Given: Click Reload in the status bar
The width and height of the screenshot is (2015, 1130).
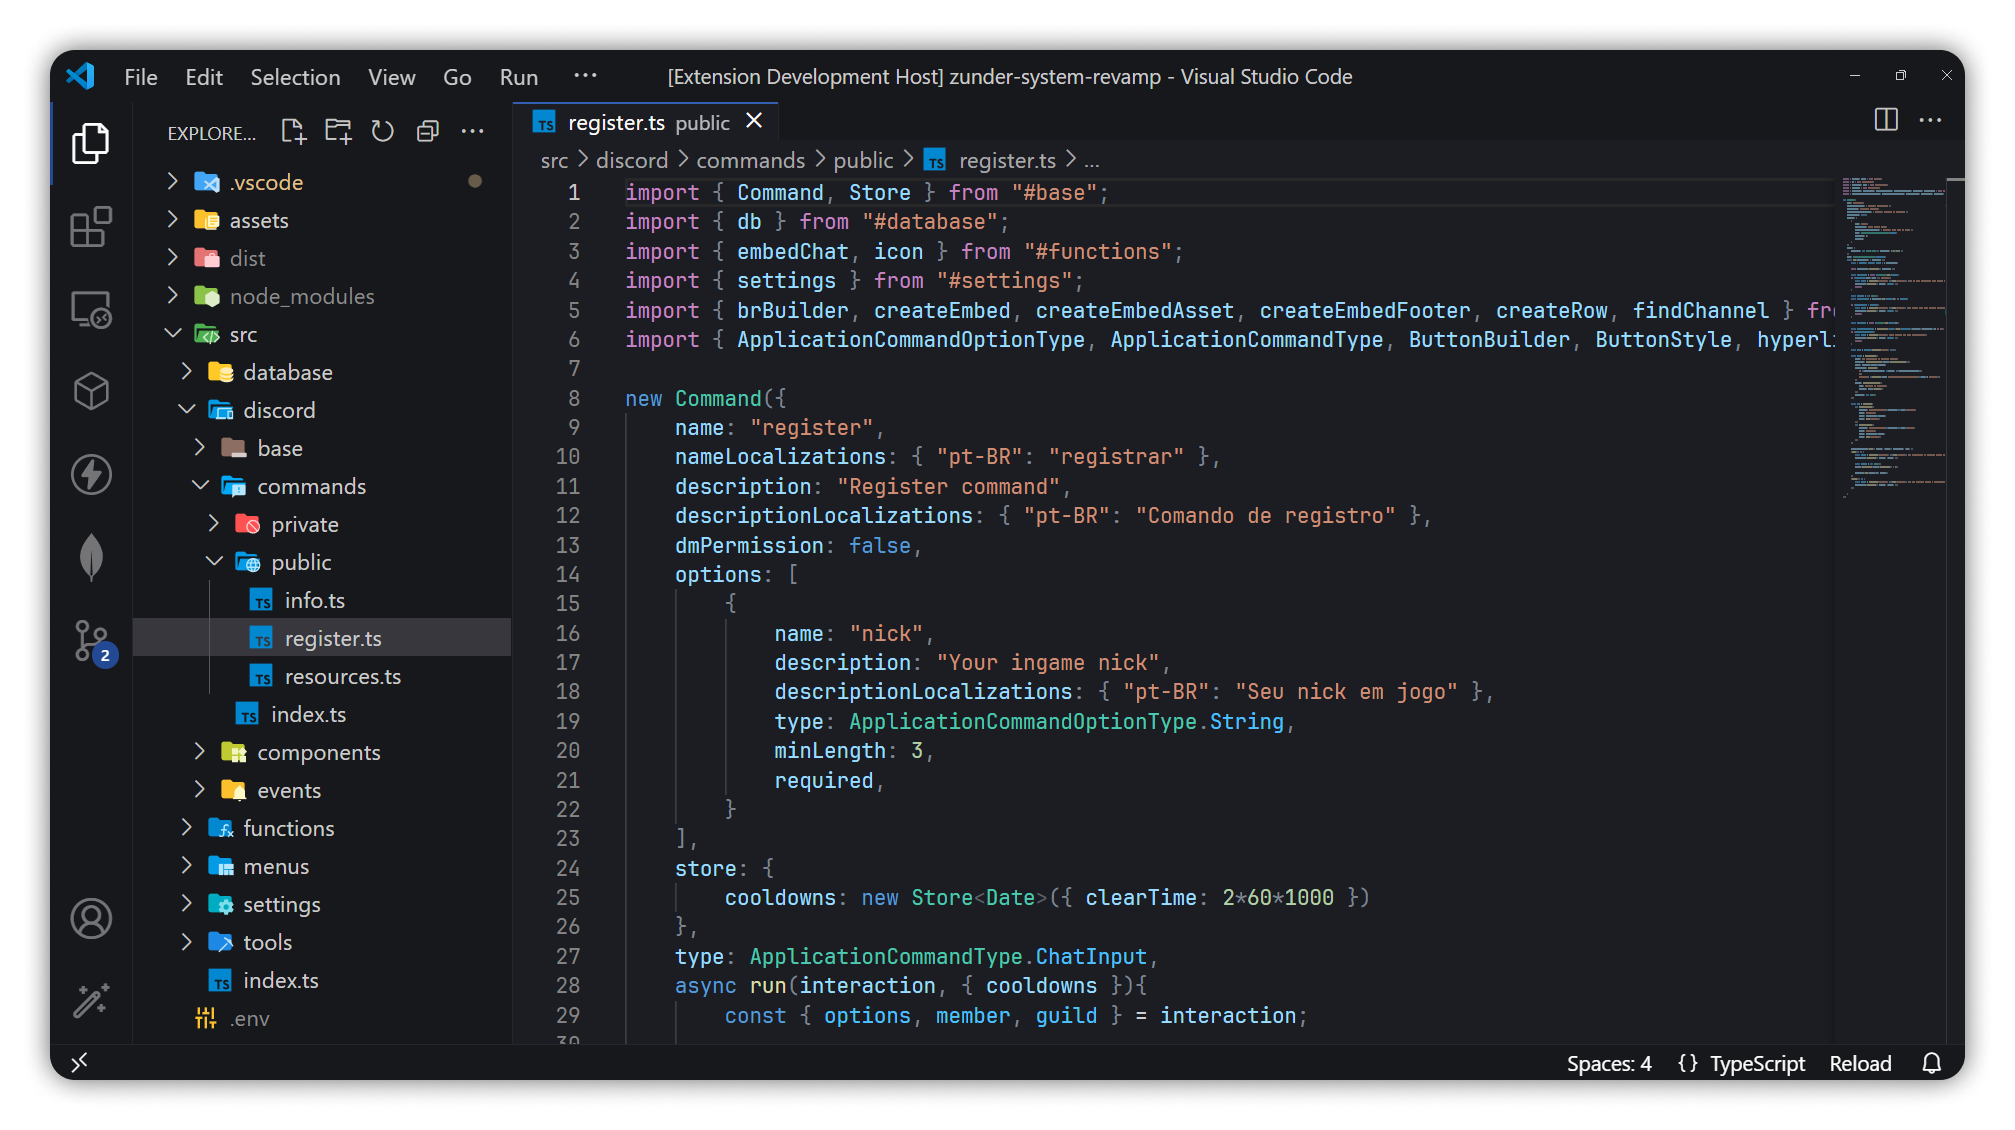Looking at the screenshot, I should point(1860,1064).
